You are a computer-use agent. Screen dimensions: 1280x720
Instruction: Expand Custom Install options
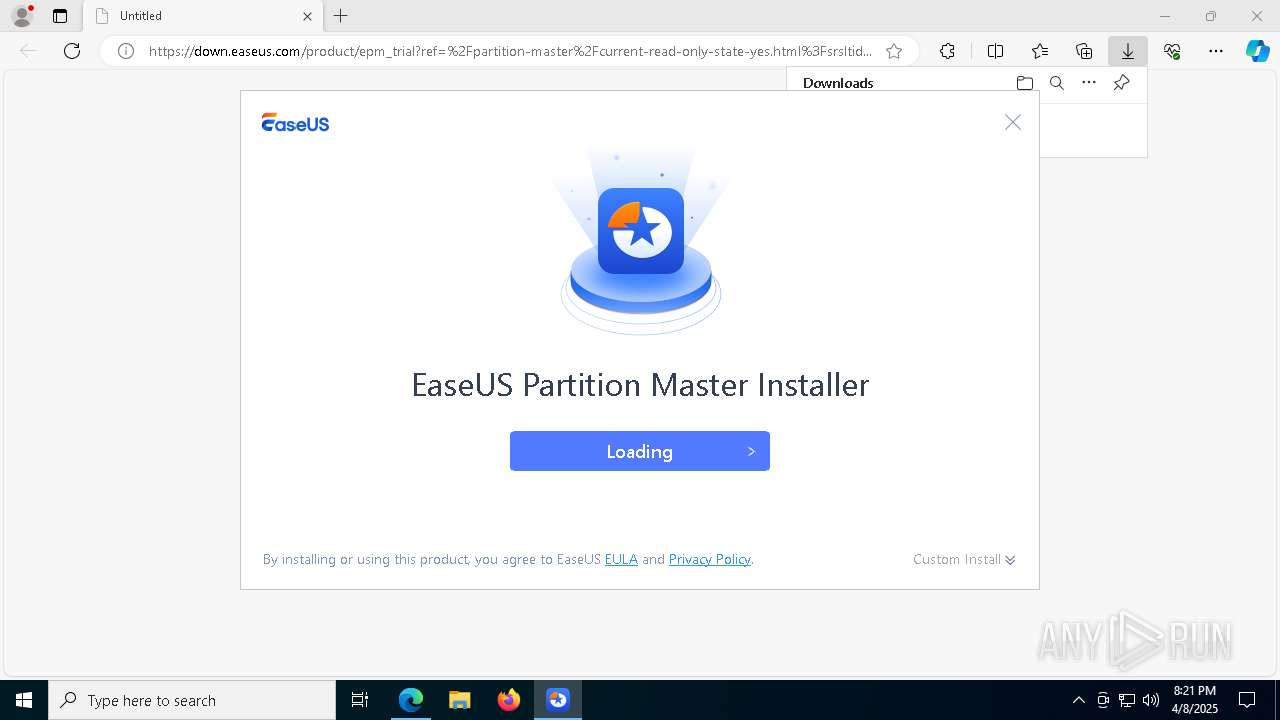[964, 559]
